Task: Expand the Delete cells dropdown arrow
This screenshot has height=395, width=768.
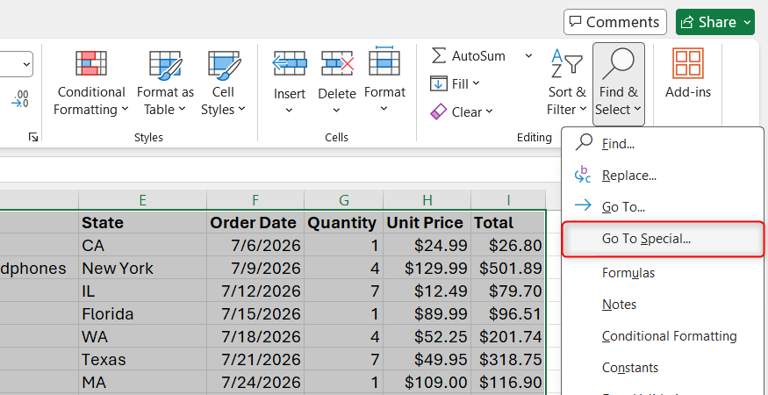Action: 337,111
